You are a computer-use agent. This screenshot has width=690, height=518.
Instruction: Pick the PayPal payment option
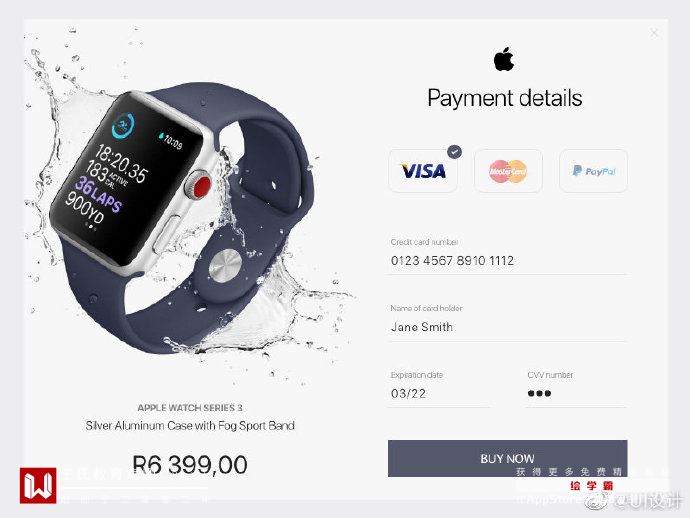[x=594, y=171]
